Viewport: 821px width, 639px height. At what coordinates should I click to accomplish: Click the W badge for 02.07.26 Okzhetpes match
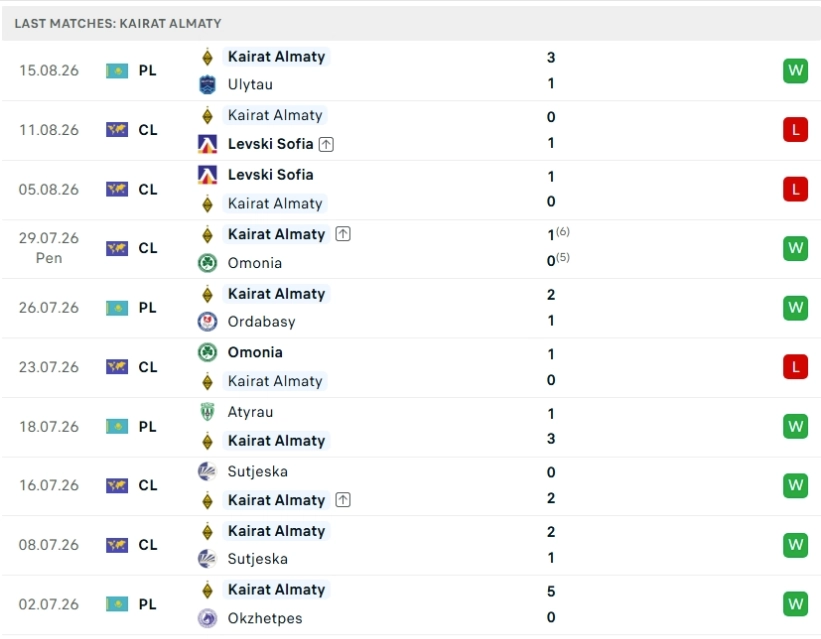[x=795, y=604]
